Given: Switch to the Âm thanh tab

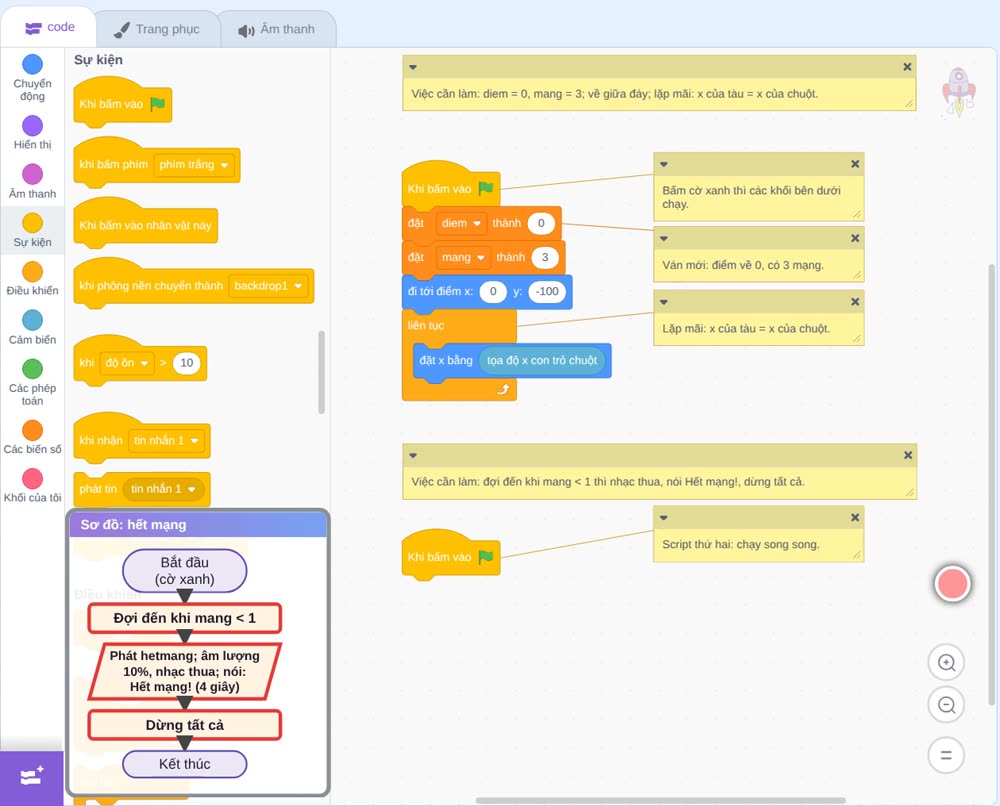Looking at the screenshot, I should point(277,29).
